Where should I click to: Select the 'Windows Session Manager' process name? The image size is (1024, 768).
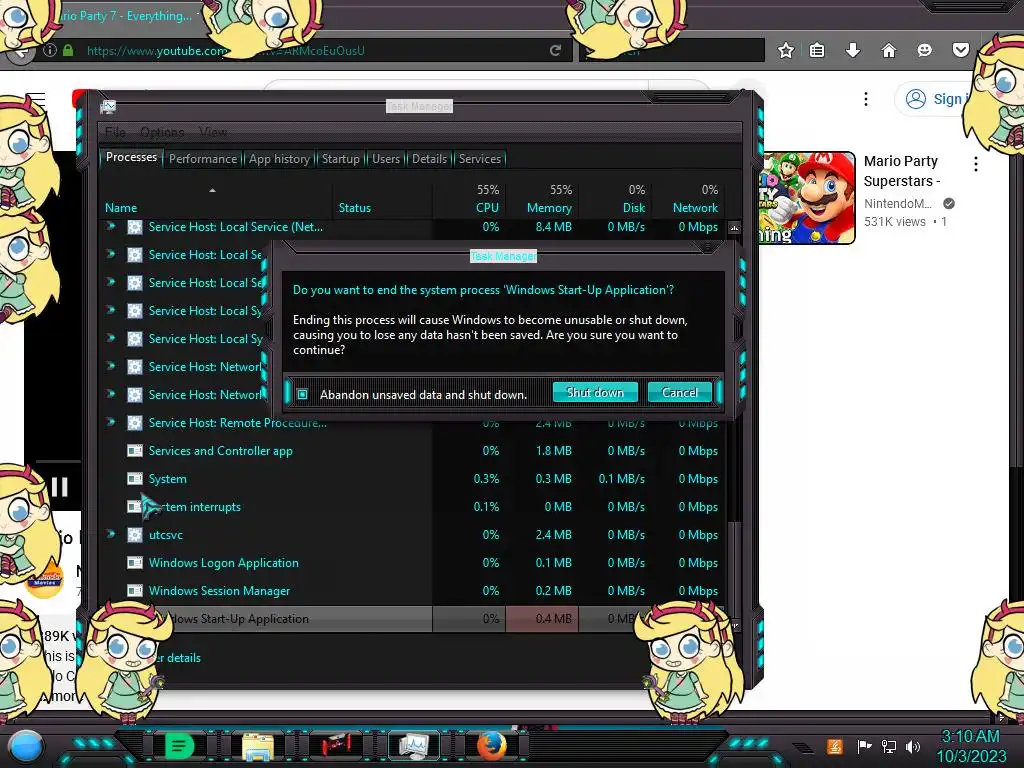[219, 591]
